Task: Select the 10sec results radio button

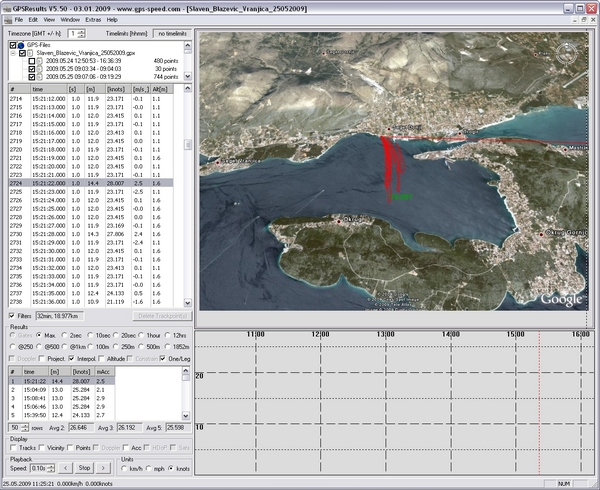Action: tap(90, 335)
